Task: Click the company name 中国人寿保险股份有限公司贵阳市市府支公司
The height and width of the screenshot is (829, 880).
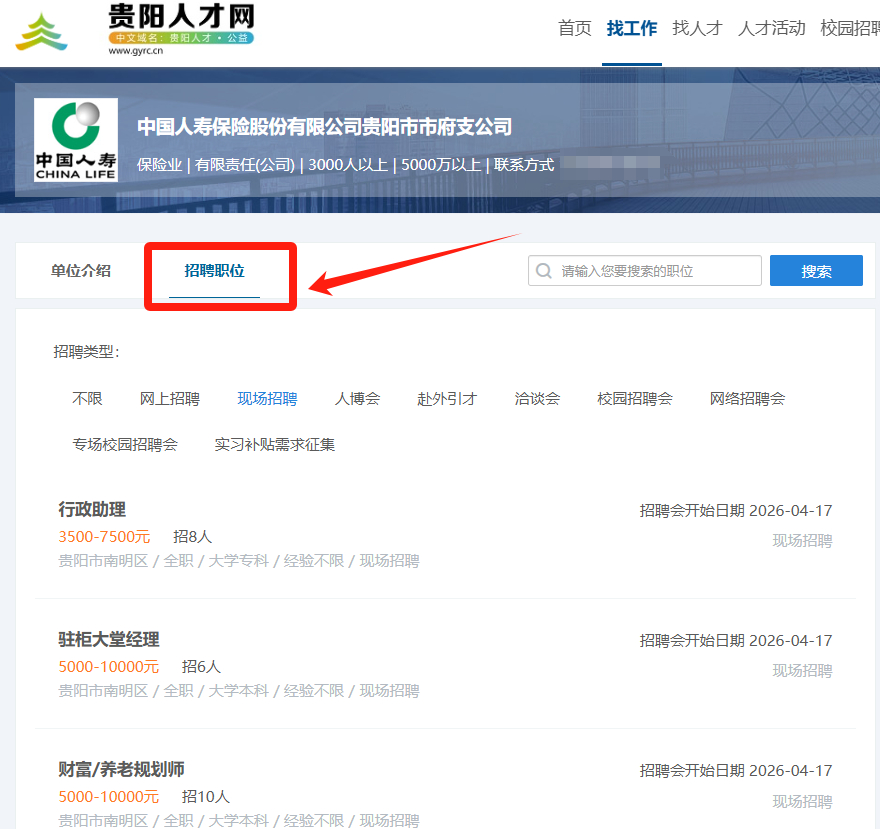Action: tap(324, 127)
